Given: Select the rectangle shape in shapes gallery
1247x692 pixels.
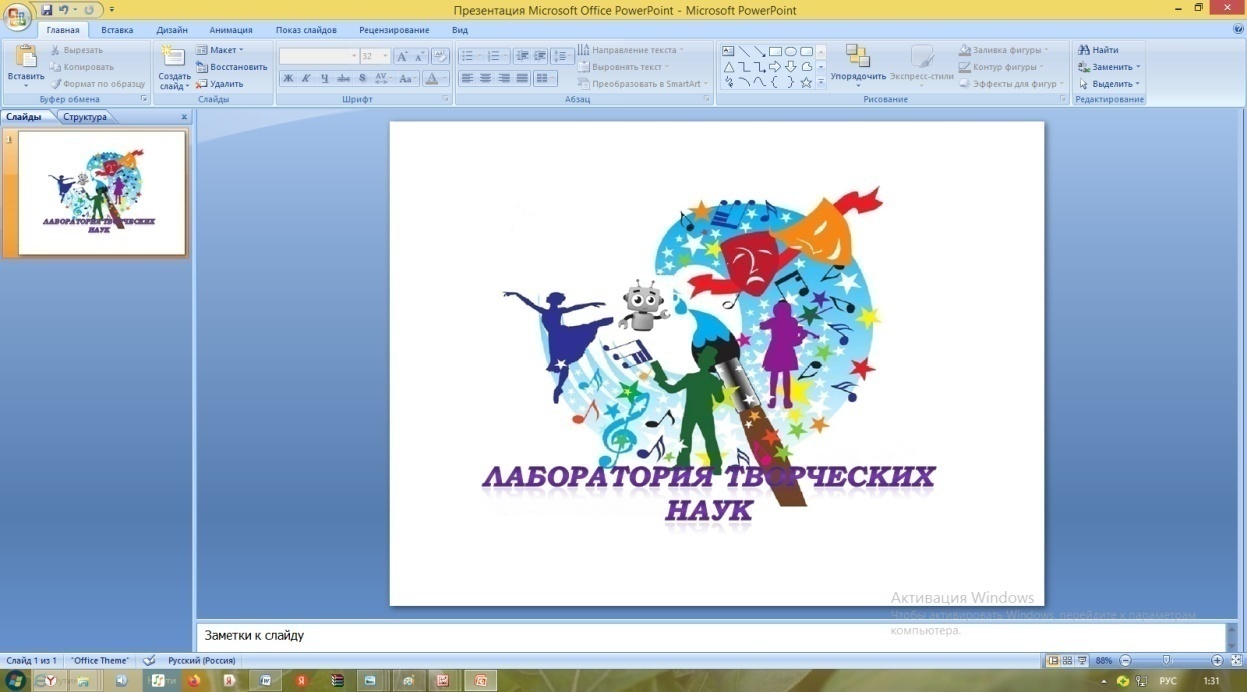Looking at the screenshot, I should (x=774, y=51).
